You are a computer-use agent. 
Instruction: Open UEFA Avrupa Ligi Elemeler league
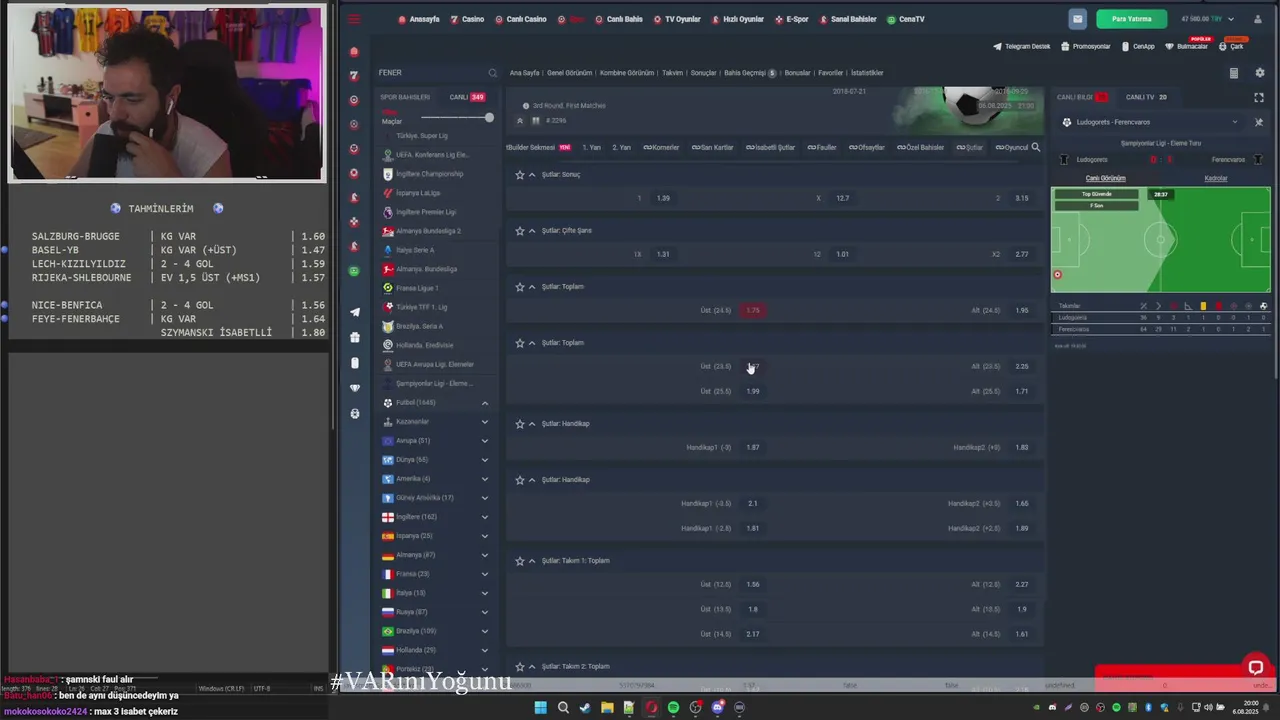434,364
